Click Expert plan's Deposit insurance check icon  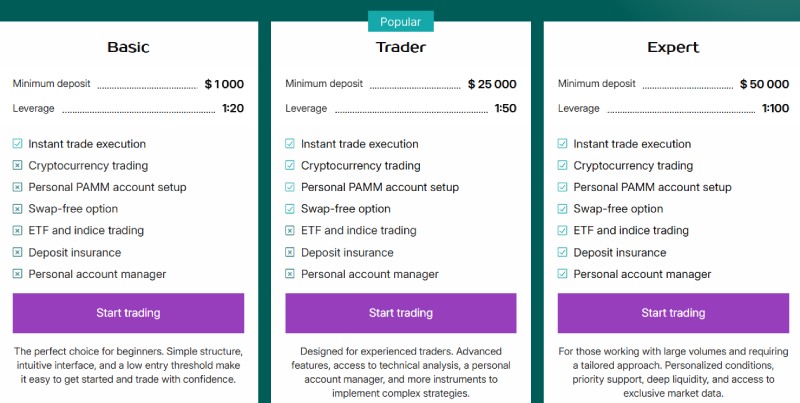[x=563, y=253]
